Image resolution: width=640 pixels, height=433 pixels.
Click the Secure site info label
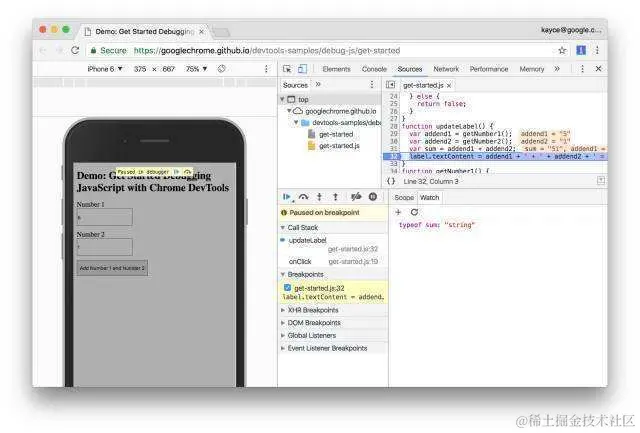(109, 51)
